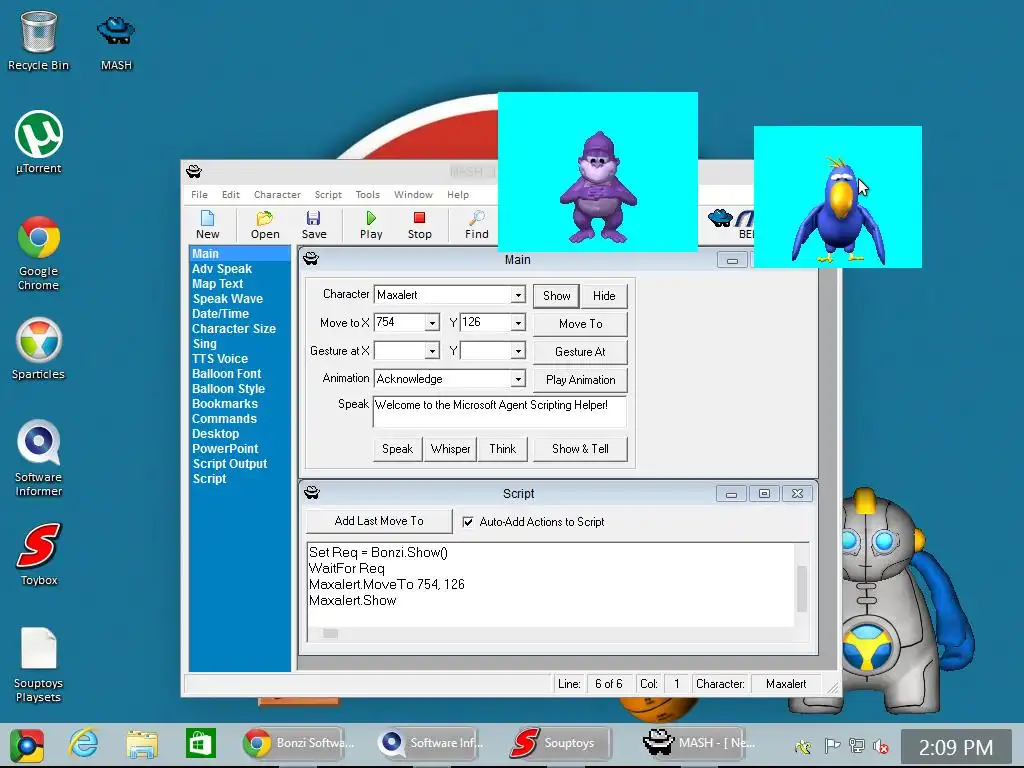Click the Move To button
Viewport: 1024px width, 768px height.
(x=581, y=324)
